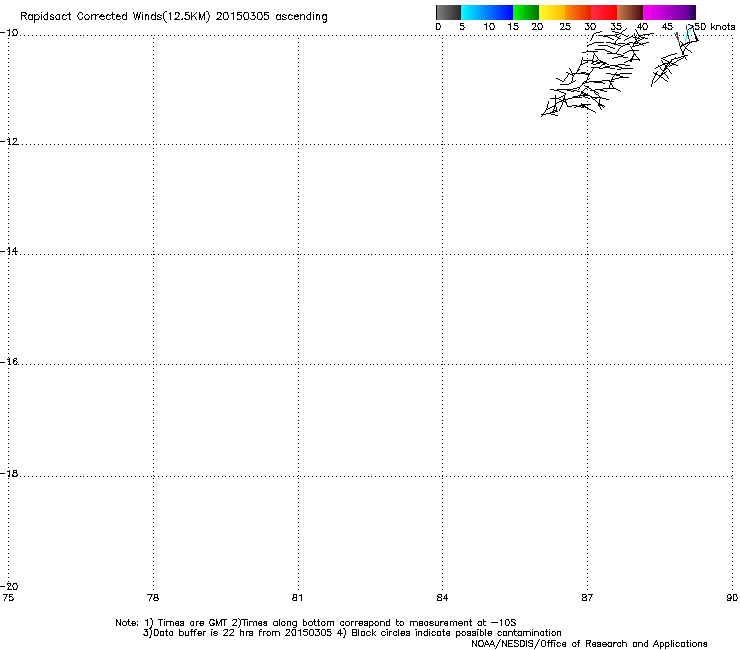Click the latitude label '-18'
The width and height of the screenshot is (740, 650).
(9, 473)
